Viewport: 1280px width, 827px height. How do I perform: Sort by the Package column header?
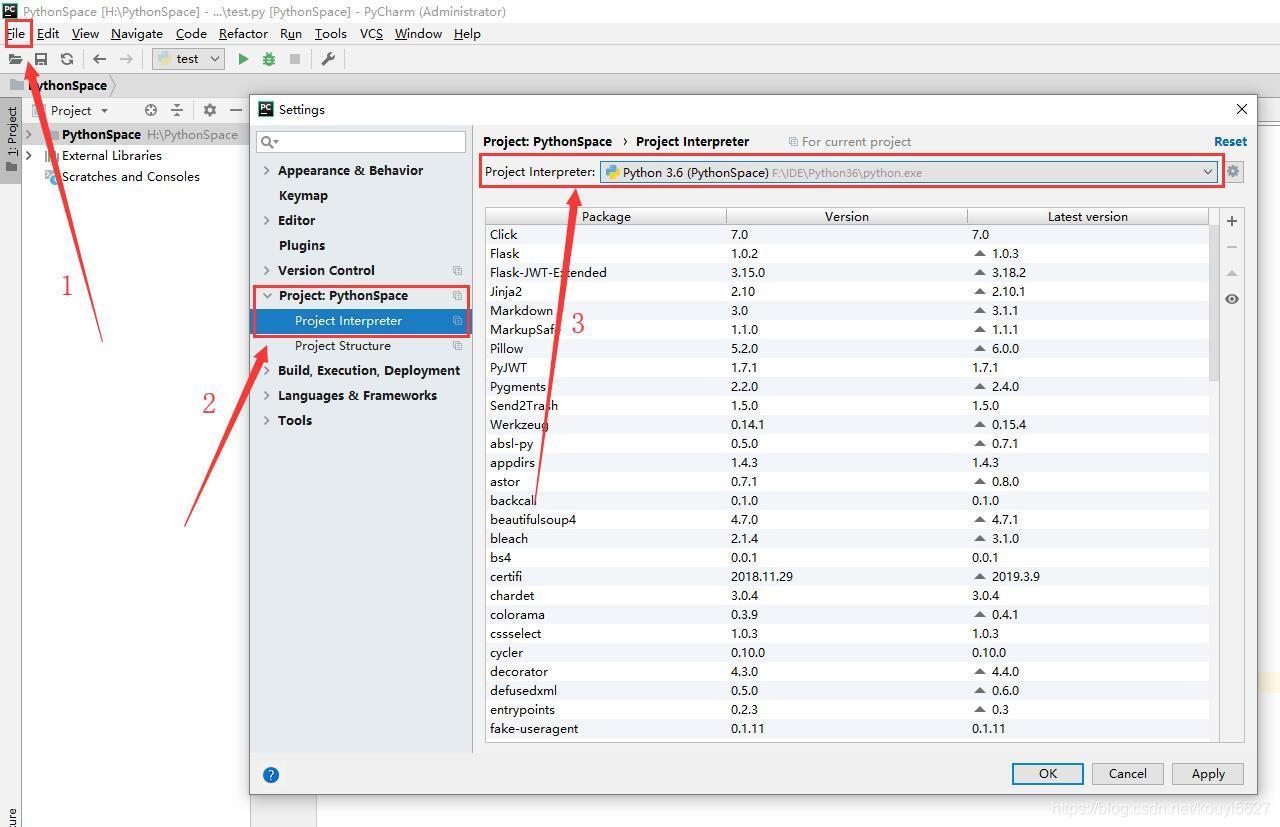pos(606,216)
